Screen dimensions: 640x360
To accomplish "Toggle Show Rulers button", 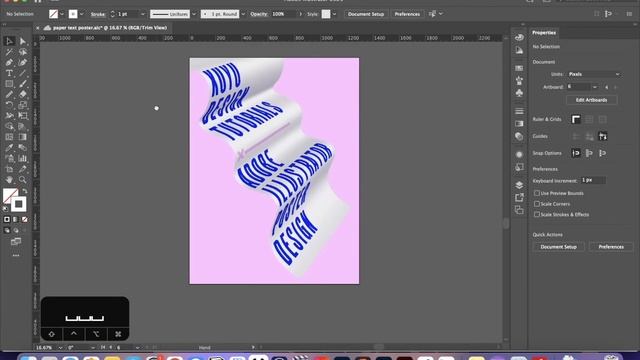I will 576,119.
